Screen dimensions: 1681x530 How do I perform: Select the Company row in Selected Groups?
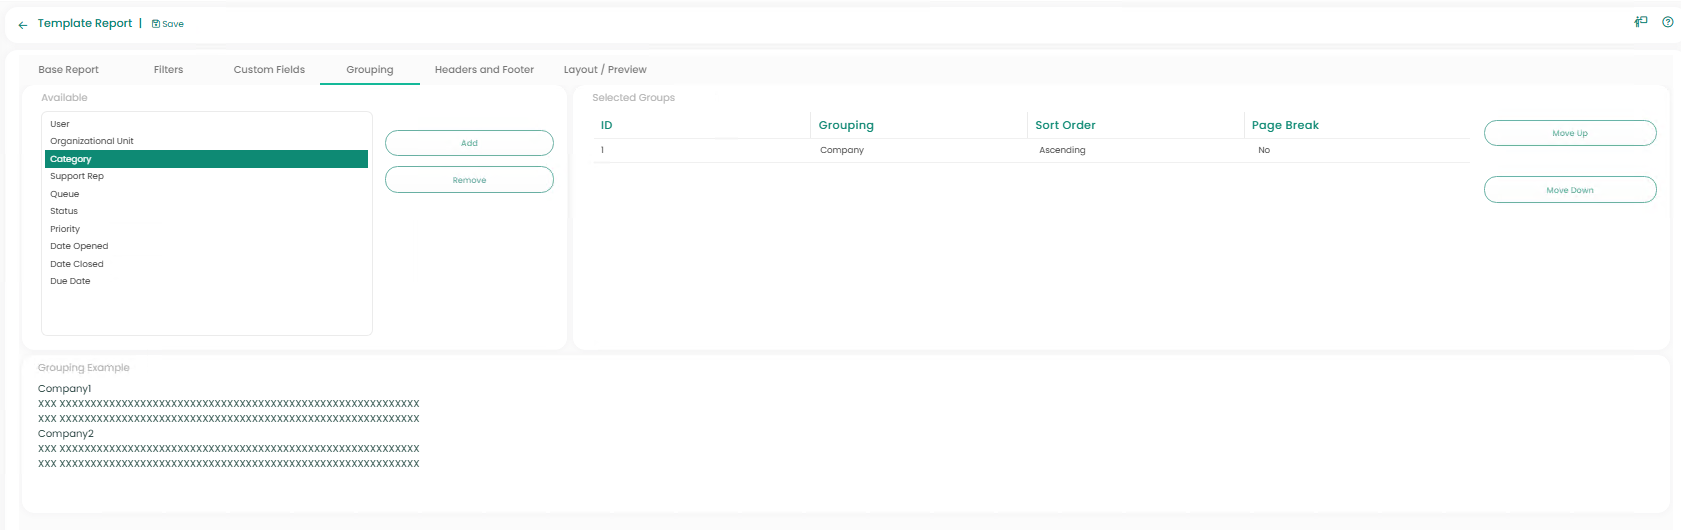[842, 150]
